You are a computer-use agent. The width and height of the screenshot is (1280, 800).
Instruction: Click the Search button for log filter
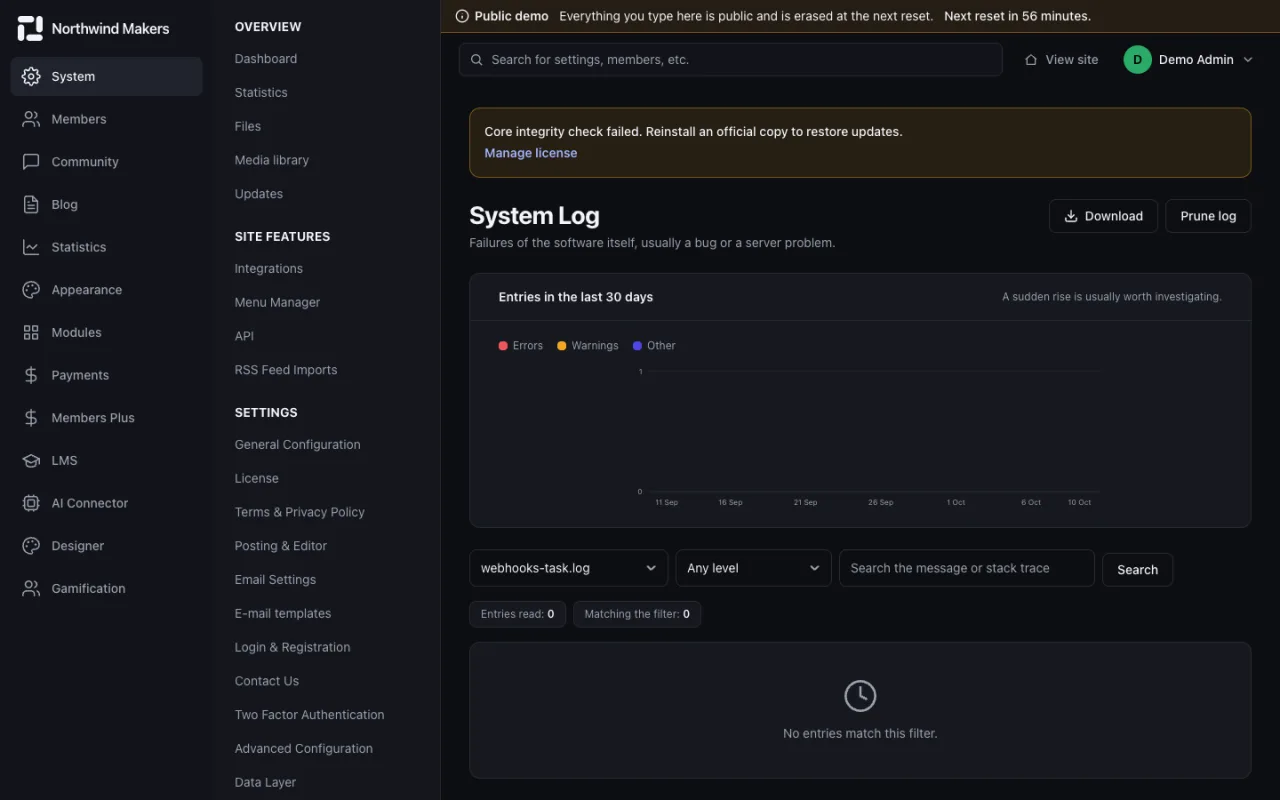click(1138, 570)
